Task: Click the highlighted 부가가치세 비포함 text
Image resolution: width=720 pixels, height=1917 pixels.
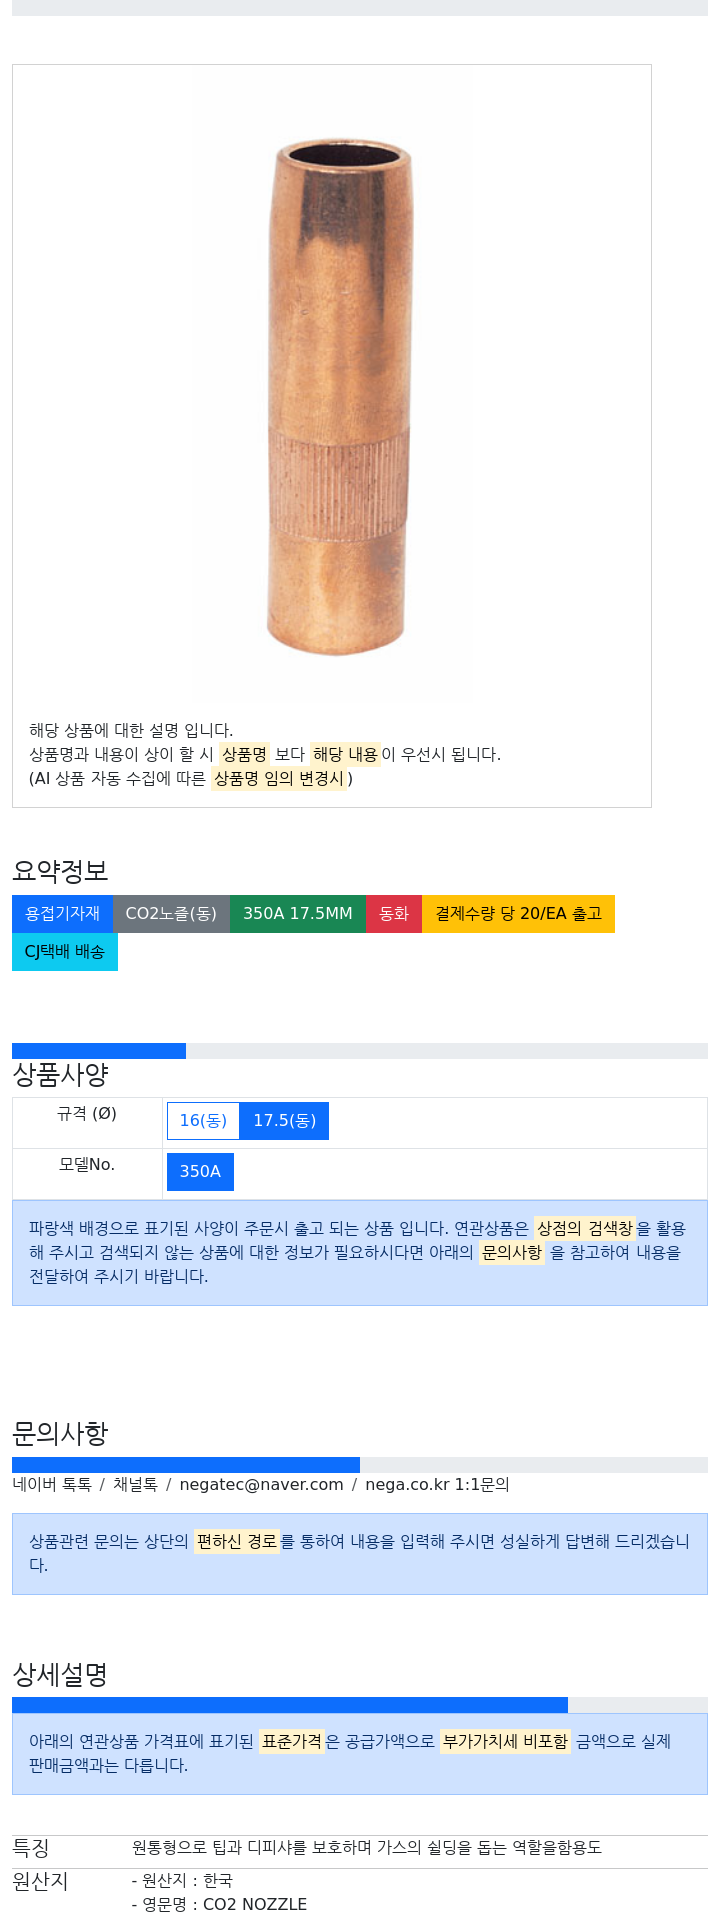Action: point(505,1741)
